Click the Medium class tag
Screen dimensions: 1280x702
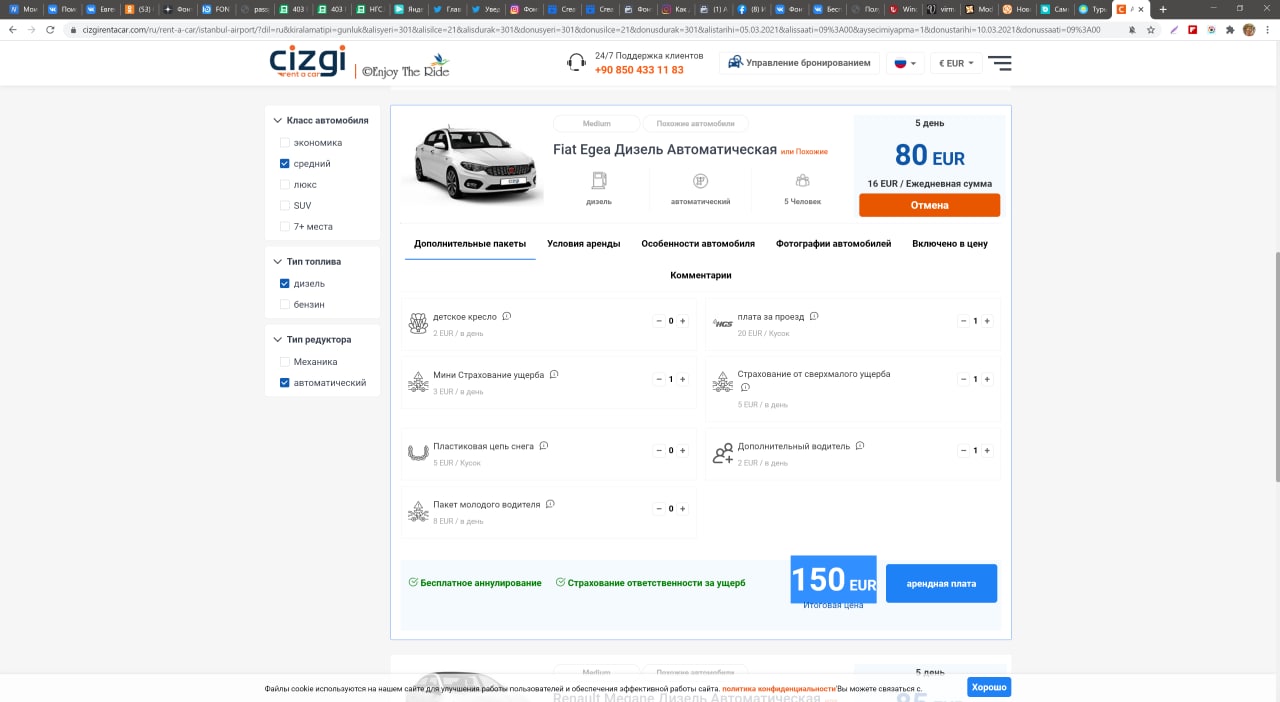(596, 124)
